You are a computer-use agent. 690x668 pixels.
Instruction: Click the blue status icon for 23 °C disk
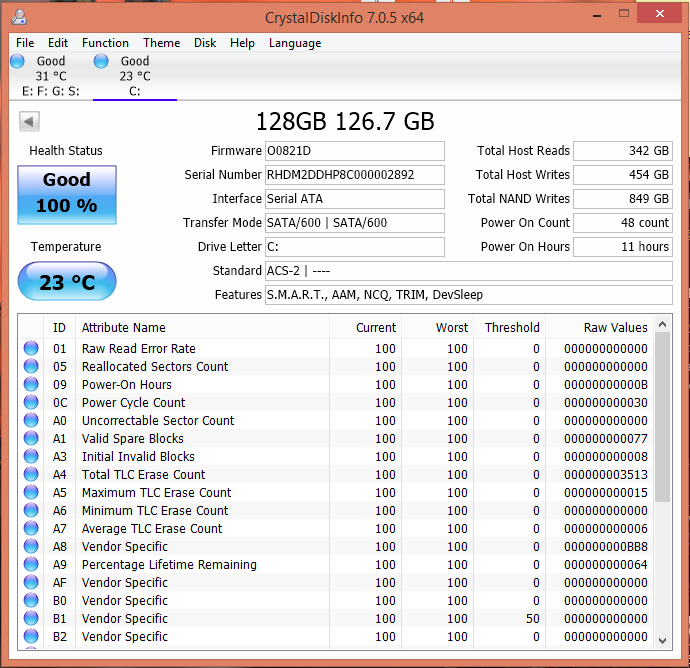point(101,61)
